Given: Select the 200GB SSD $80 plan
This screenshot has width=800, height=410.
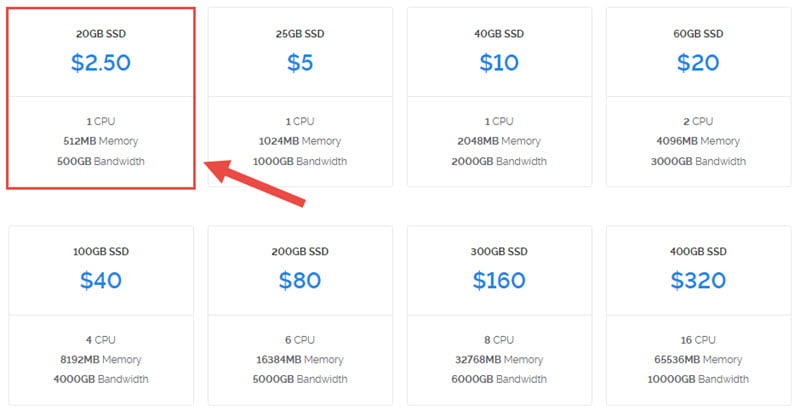Looking at the screenshot, I should [x=300, y=316].
